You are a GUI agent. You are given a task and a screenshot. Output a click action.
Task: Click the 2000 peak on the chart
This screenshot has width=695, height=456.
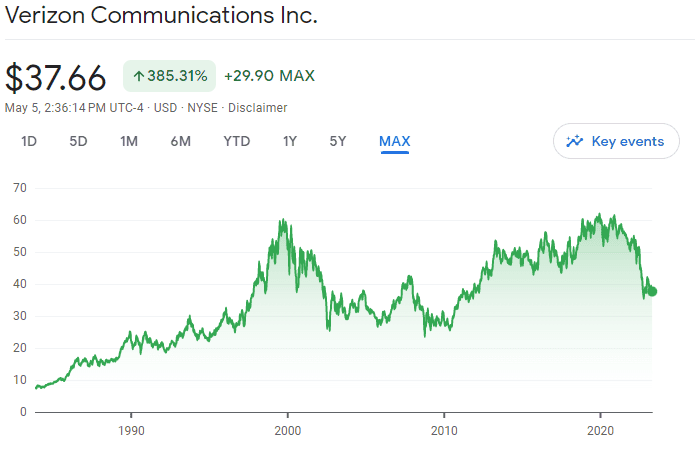pyautogui.click(x=283, y=221)
